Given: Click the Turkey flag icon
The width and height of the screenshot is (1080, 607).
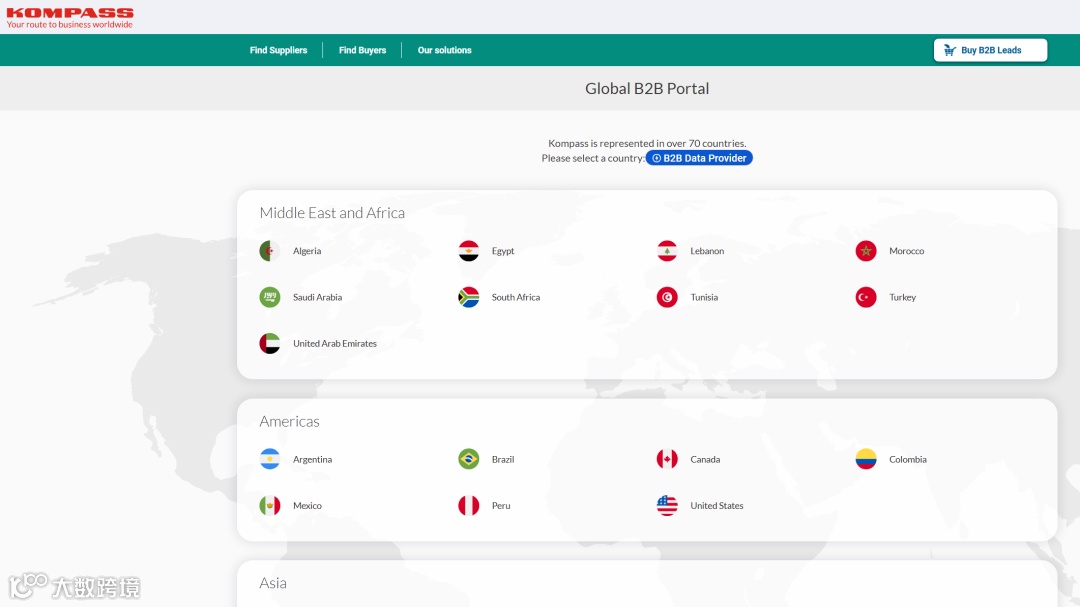Looking at the screenshot, I should tap(866, 297).
